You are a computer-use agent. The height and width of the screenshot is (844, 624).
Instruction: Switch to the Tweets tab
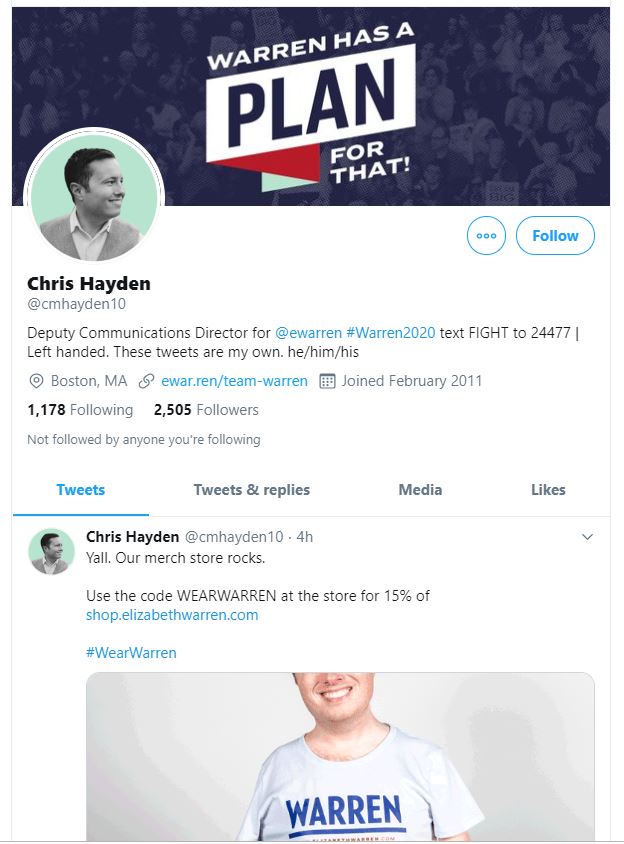click(81, 490)
